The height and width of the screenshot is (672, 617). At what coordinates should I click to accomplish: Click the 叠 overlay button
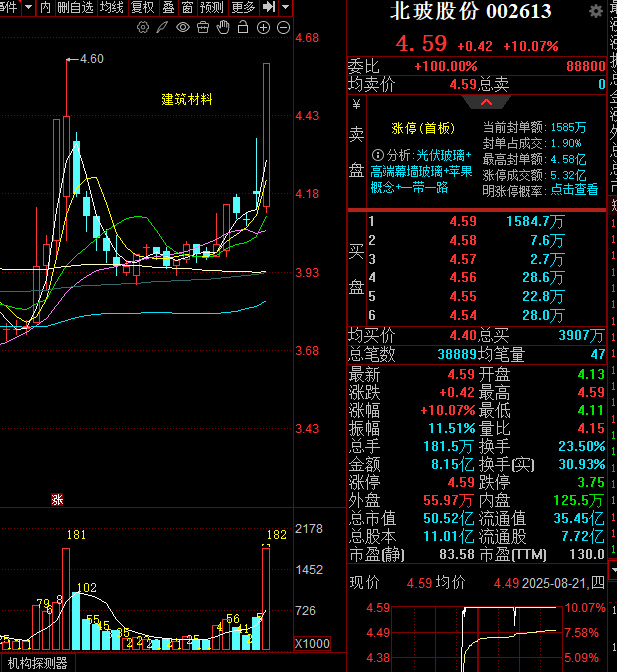[x=168, y=7]
